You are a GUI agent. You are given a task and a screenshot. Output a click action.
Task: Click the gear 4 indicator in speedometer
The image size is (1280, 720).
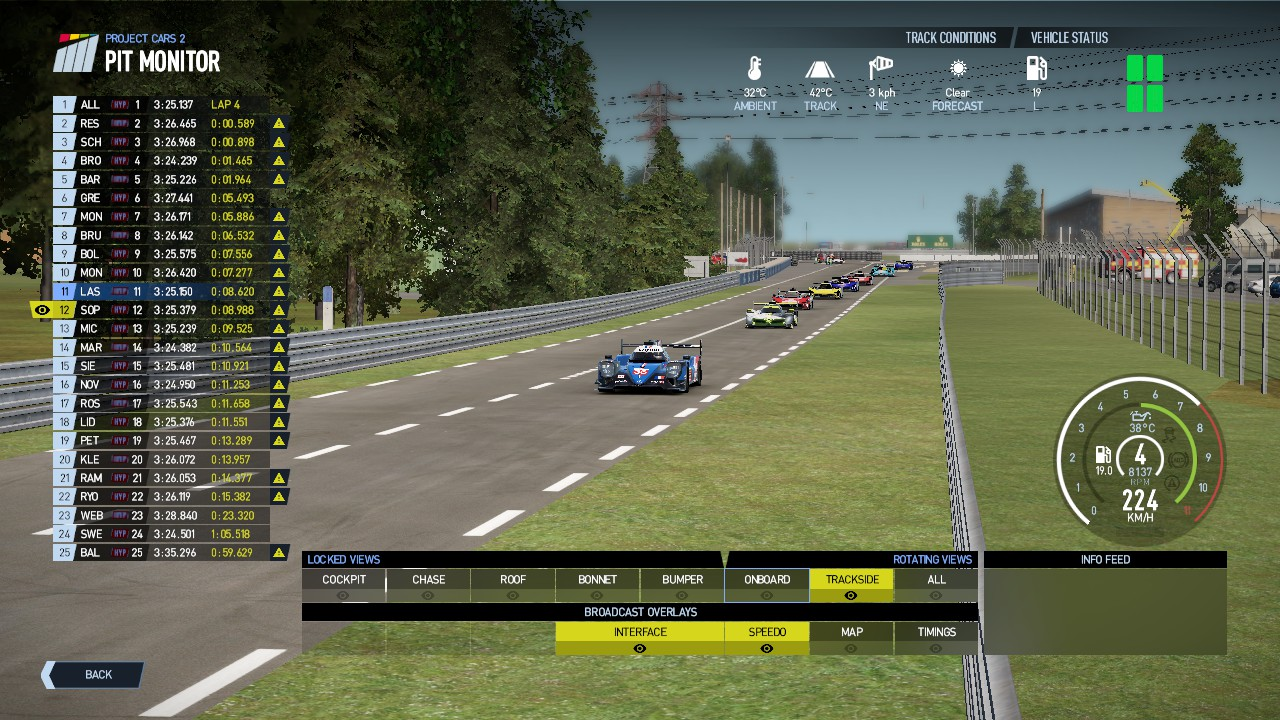(x=1140, y=454)
